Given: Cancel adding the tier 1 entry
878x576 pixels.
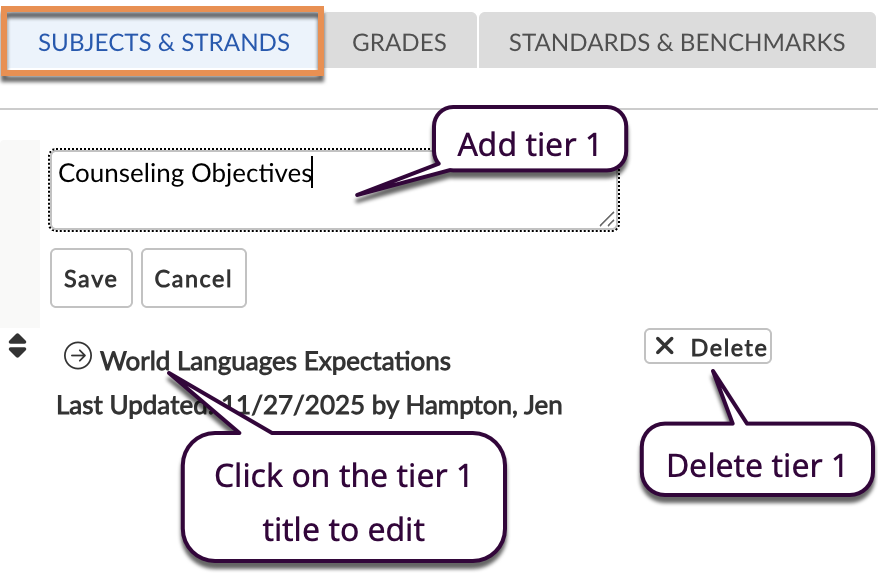Looking at the screenshot, I should pyautogui.click(x=193, y=279).
